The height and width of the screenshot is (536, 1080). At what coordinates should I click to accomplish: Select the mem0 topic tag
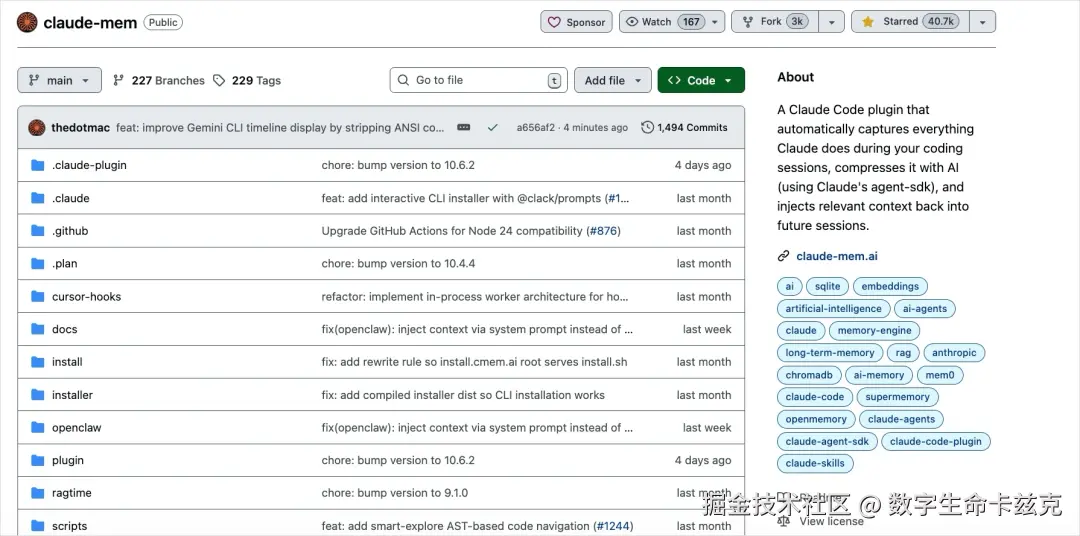coord(939,375)
